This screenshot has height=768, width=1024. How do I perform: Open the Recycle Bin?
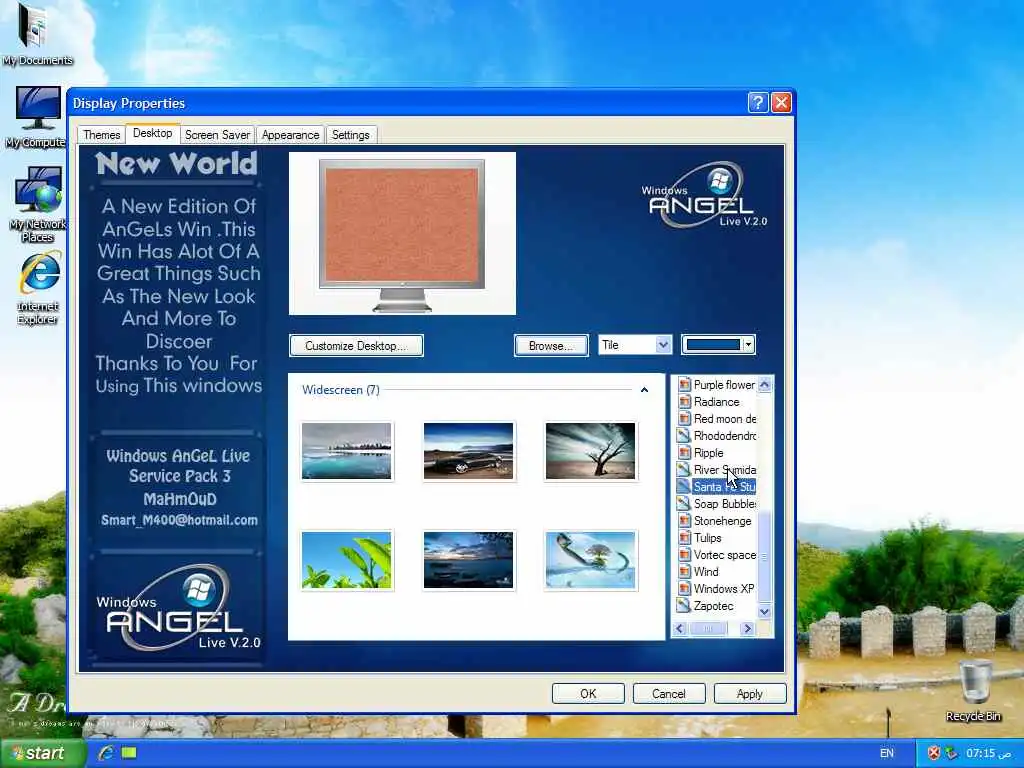pyautogui.click(x=973, y=690)
